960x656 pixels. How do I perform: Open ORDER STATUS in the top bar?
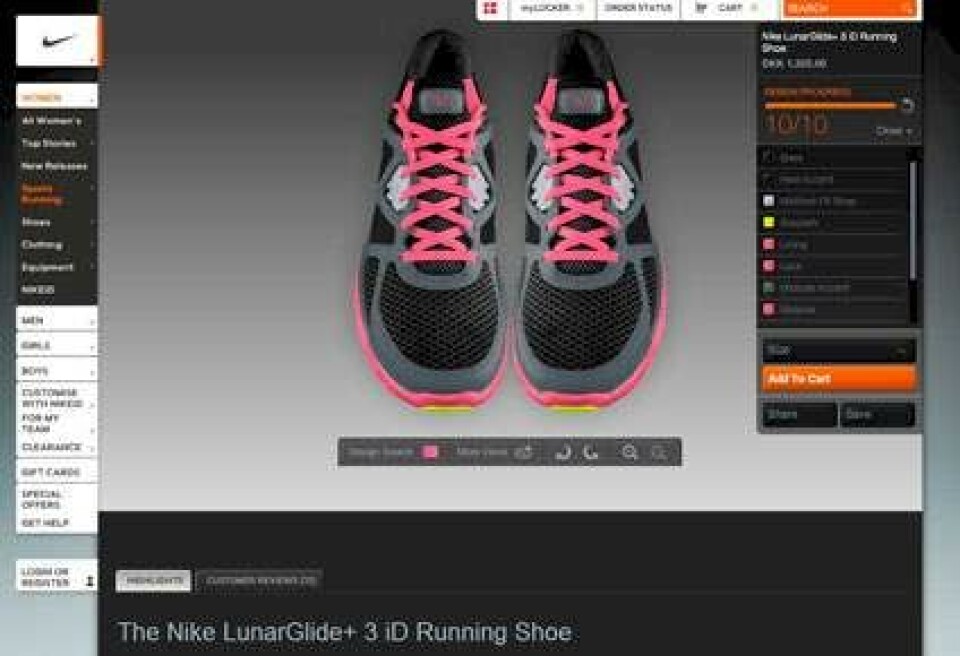pyautogui.click(x=638, y=8)
